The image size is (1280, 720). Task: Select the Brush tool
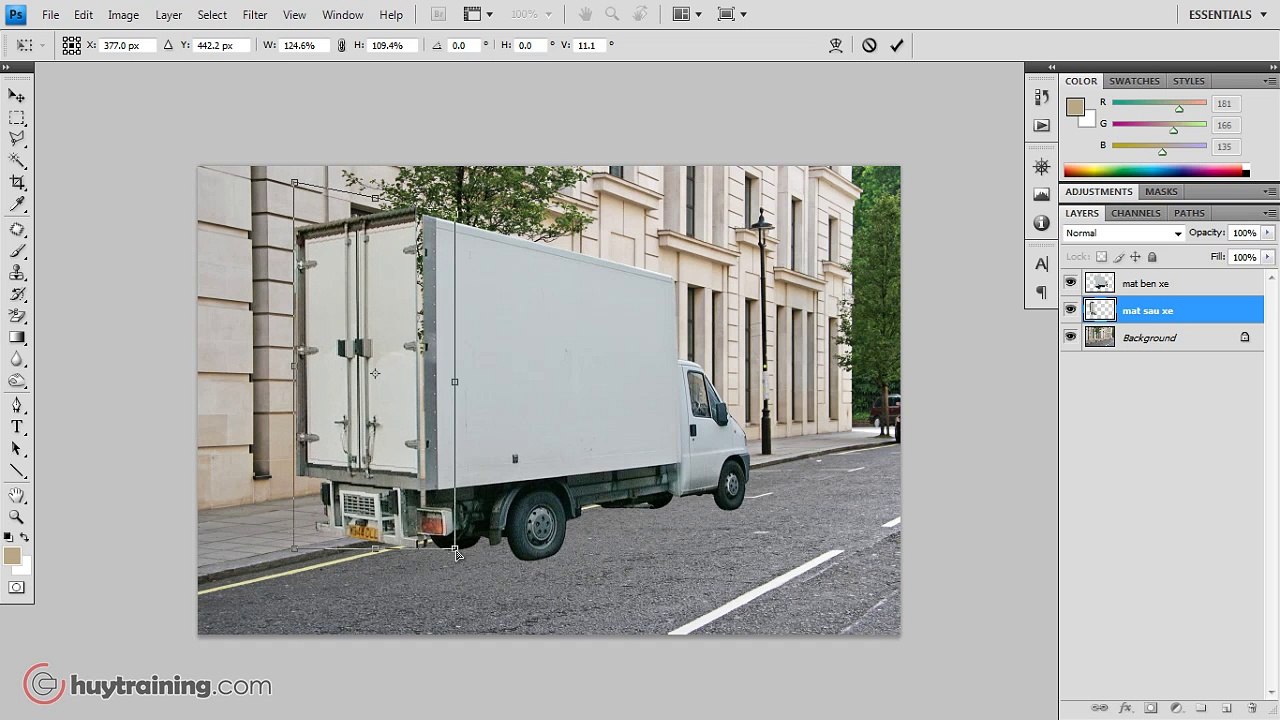point(17,251)
